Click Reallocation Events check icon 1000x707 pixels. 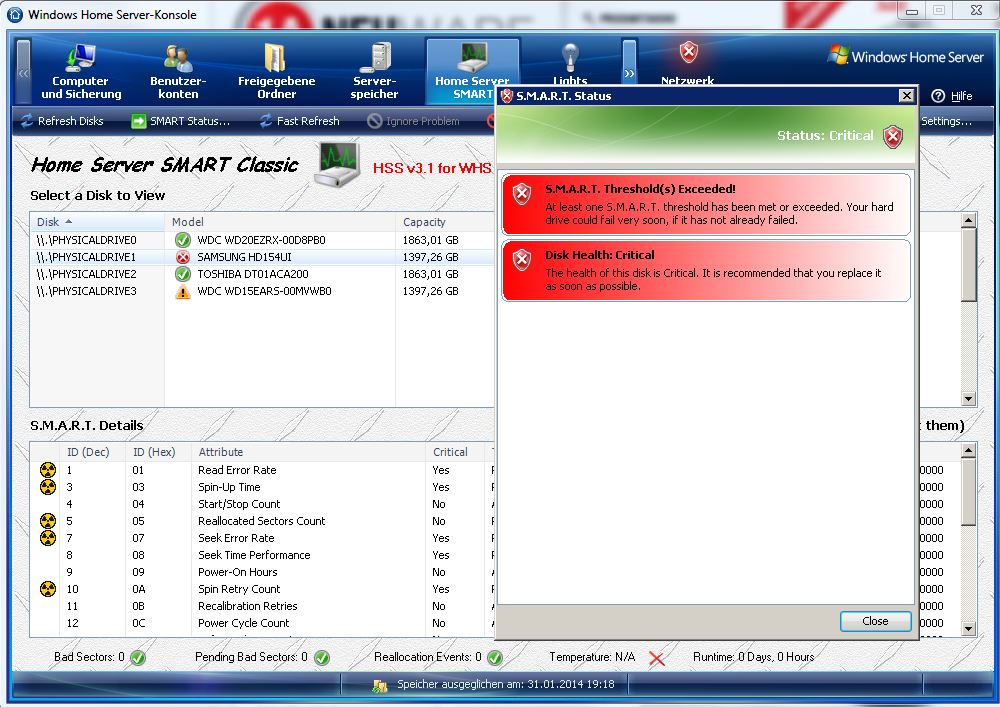tap(495, 657)
